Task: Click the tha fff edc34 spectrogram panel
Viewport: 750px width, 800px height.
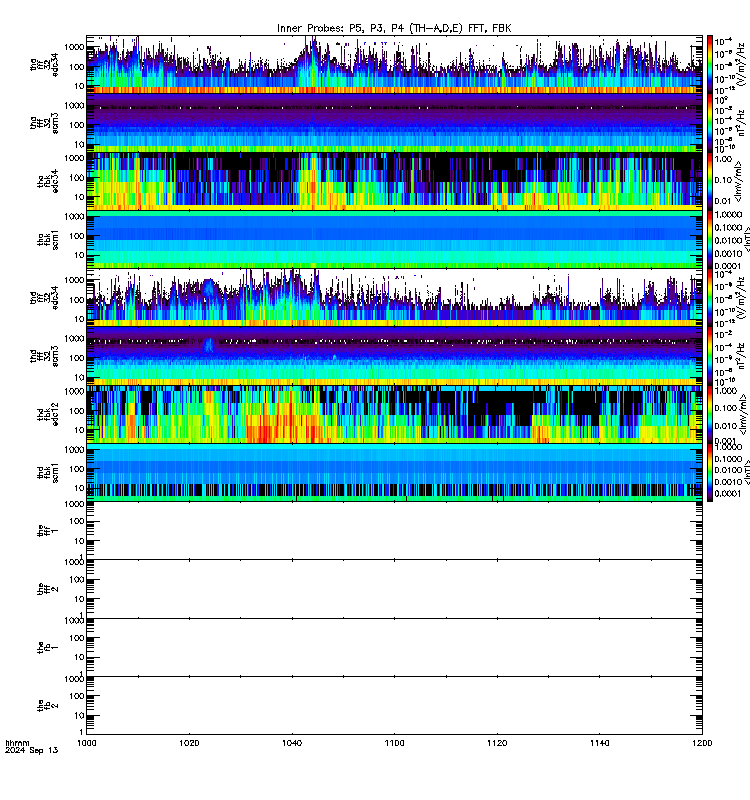Action: pos(394,64)
